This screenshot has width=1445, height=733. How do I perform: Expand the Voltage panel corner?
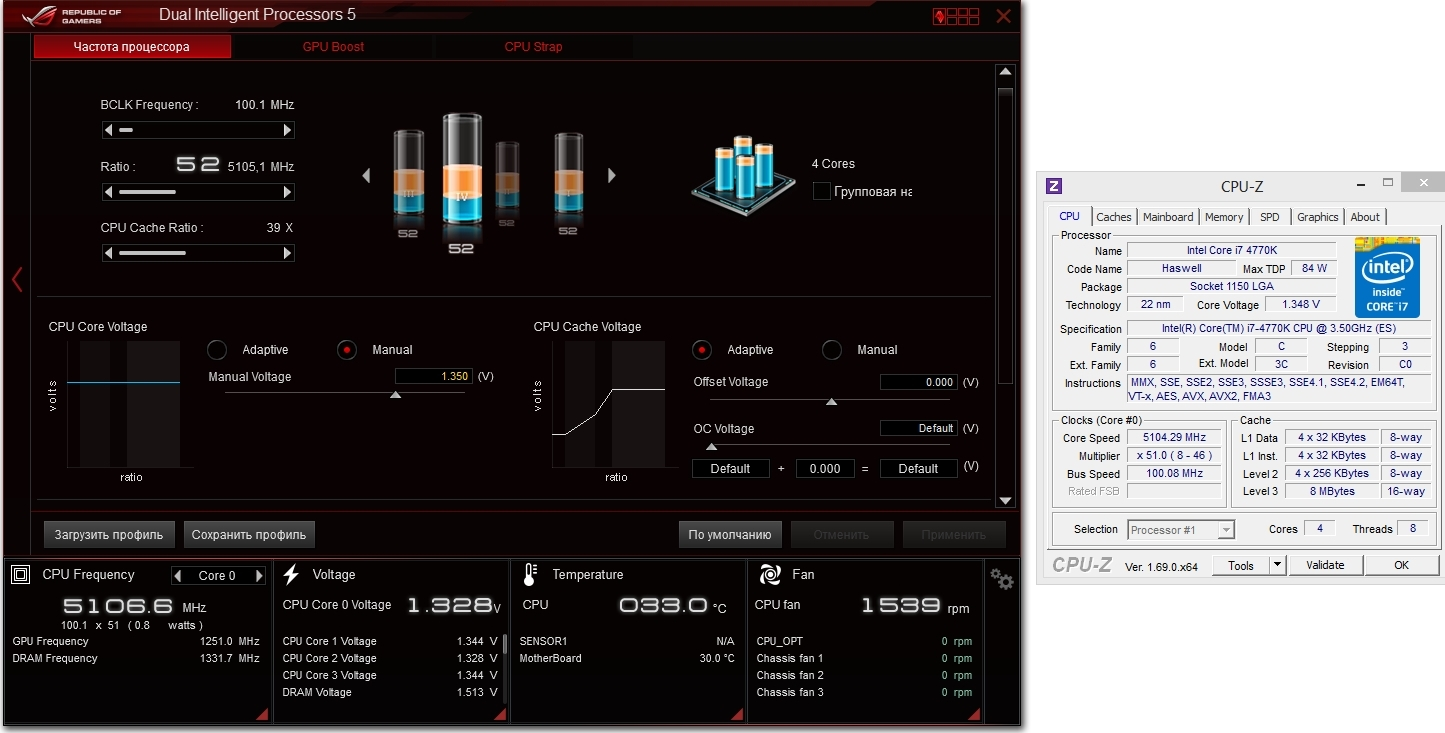coord(501,714)
